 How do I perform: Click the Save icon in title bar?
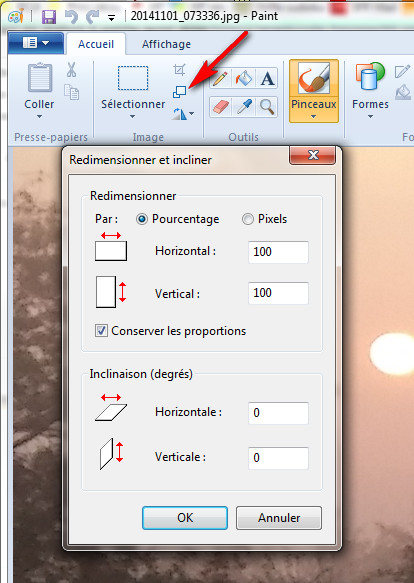49,17
